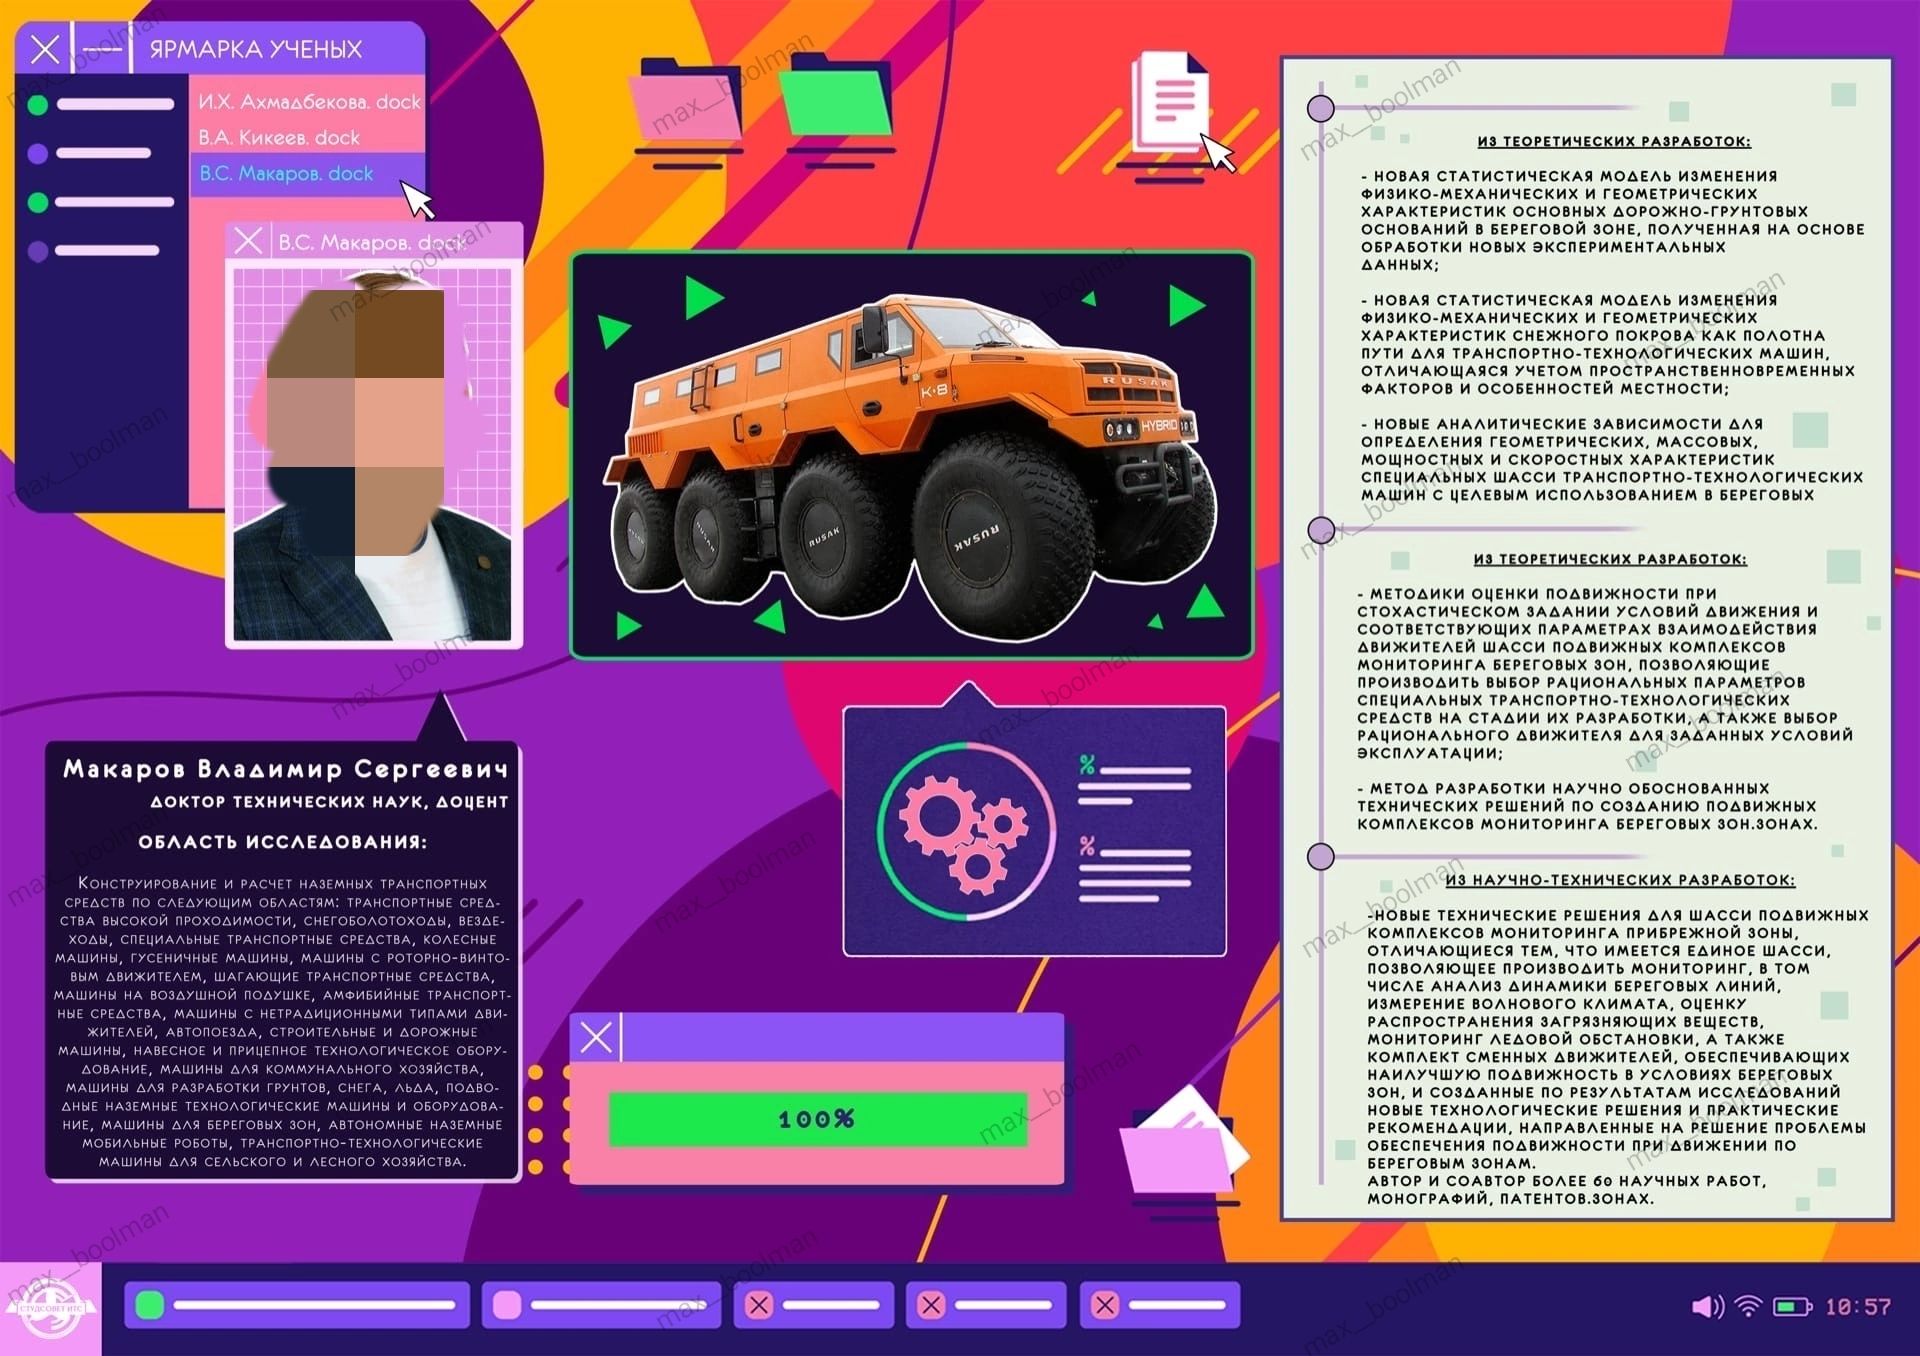Viewport: 1920px width, 1356px height.
Task: Click the green 100% progress bar
Action: 817,1118
